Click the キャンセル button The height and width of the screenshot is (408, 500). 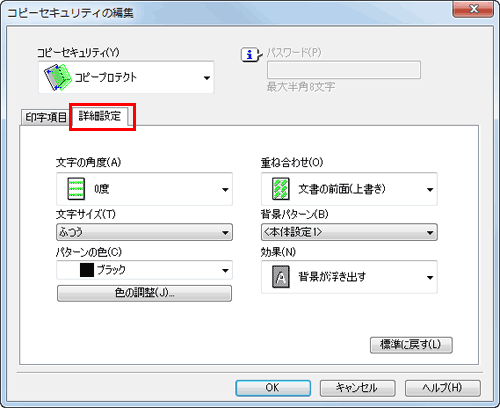click(x=357, y=388)
